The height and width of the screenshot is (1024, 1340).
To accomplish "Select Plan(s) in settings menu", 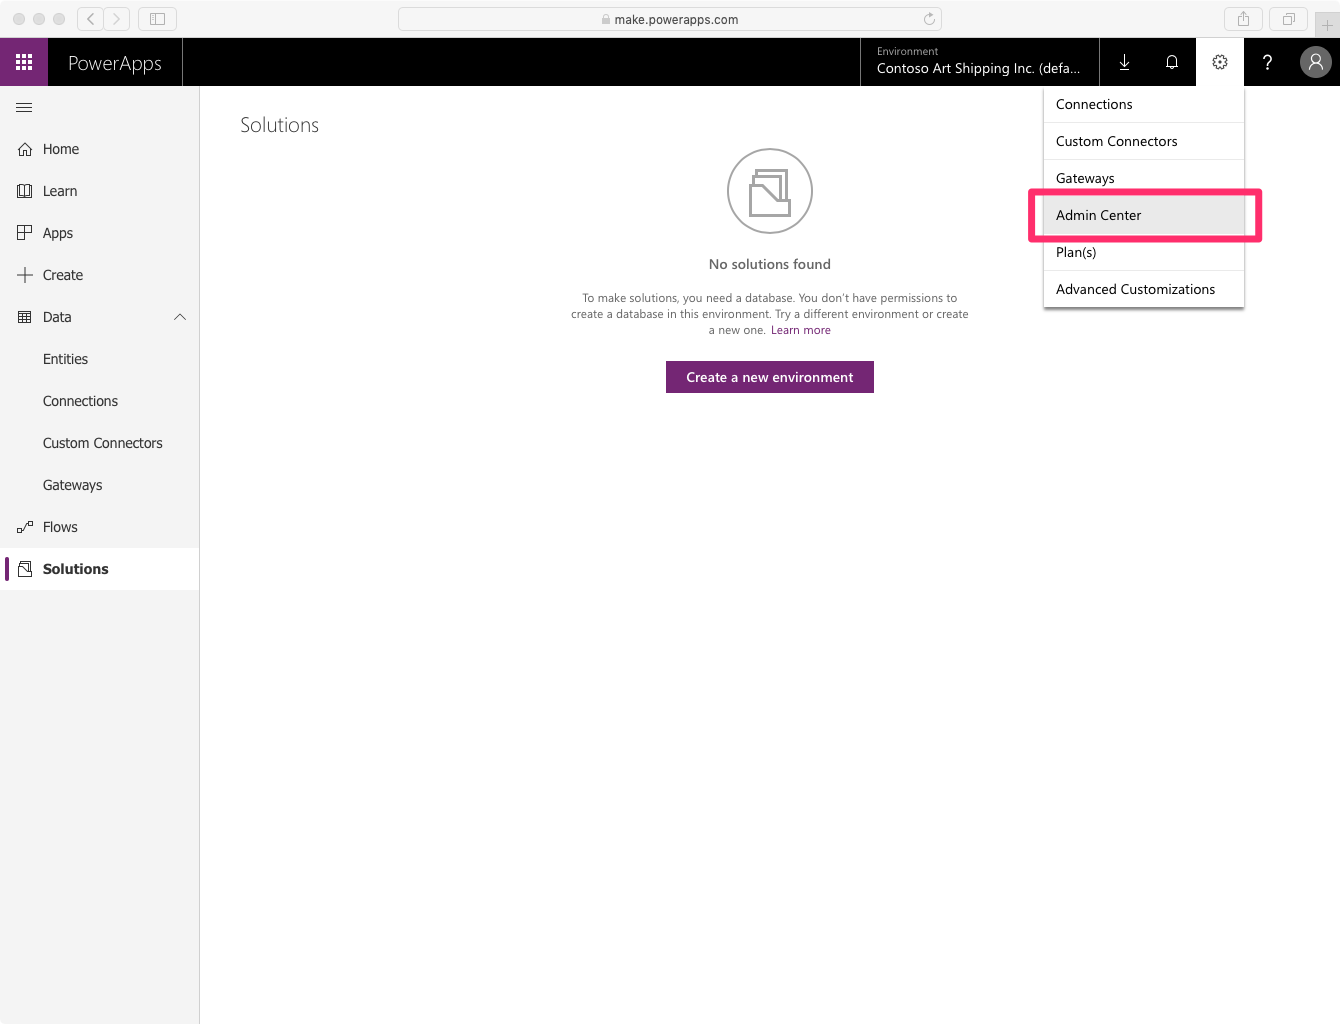I will (x=1144, y=252).
